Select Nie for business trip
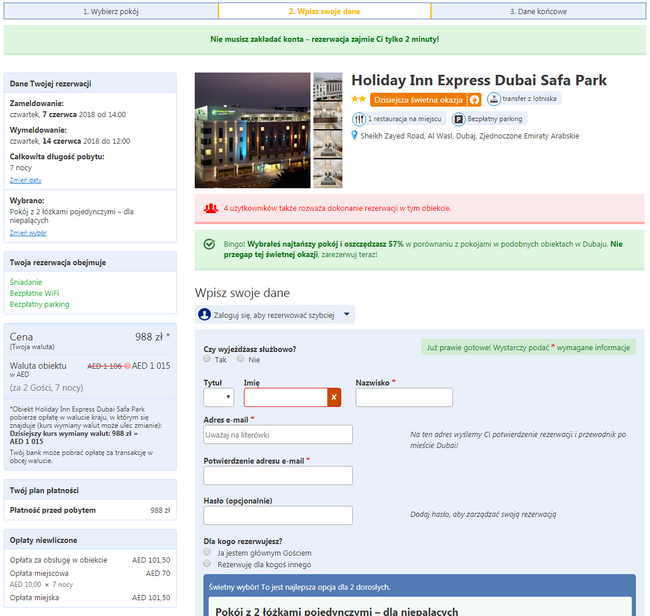Image resolution: width=650 pixels, height=616 pixels. click(240, 359)
